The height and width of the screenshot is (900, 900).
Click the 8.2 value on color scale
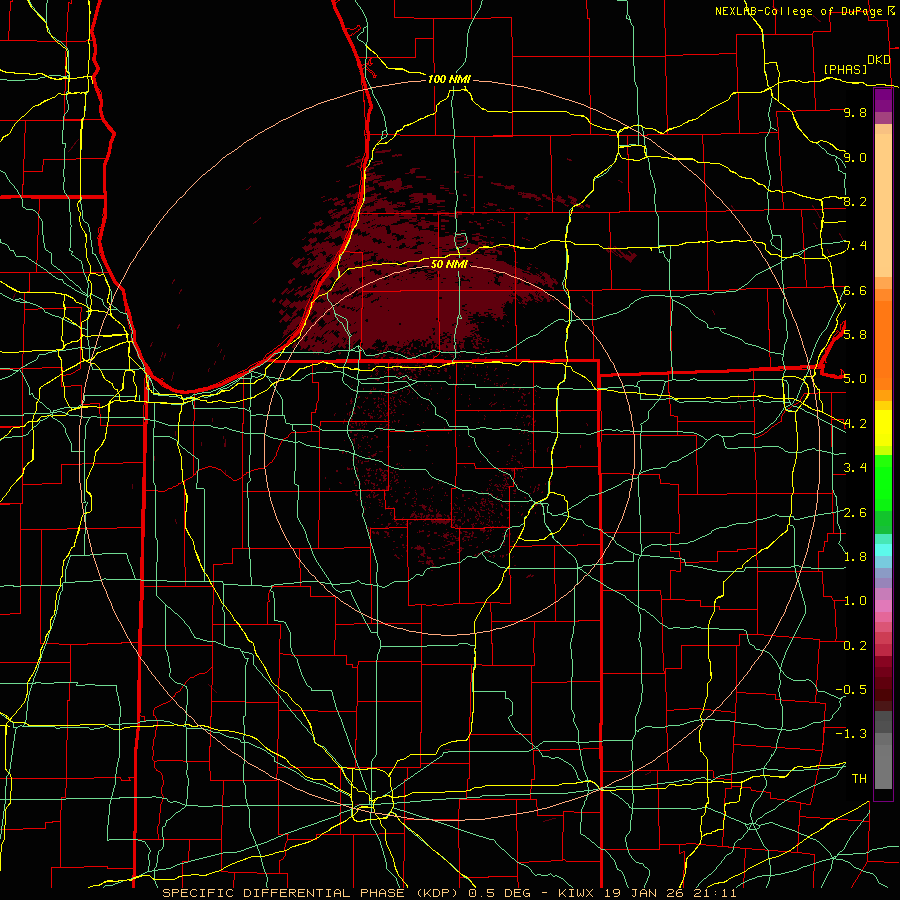coord(855,201)
